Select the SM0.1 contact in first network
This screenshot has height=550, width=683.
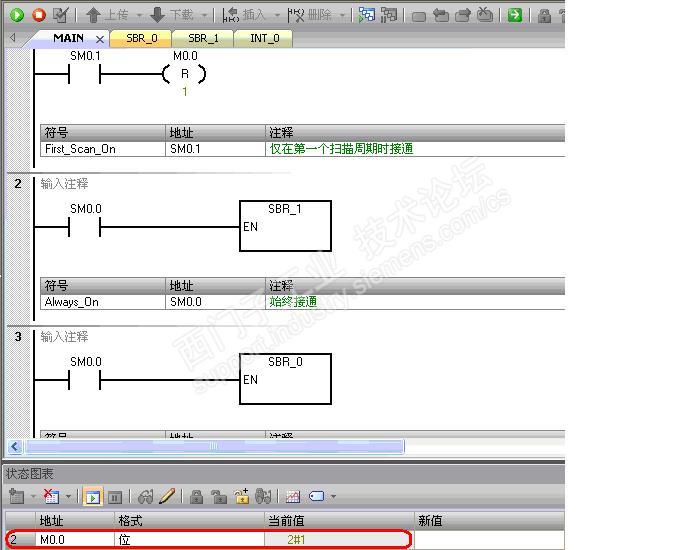pyautogui.click(x=85, y=73)
